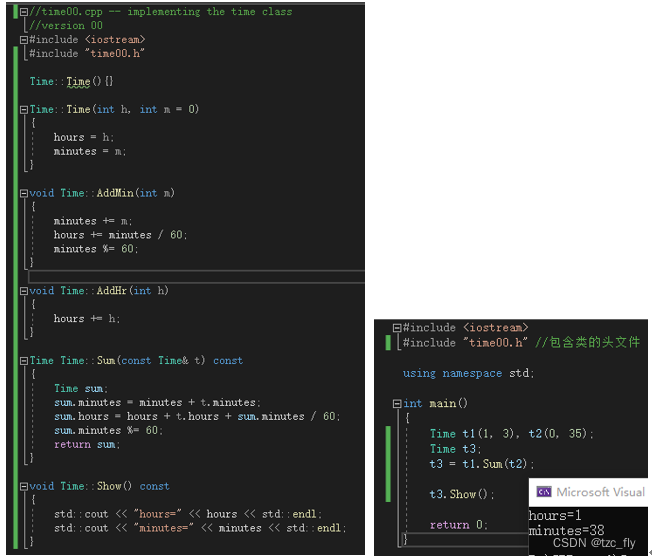This screenshot has width=652, height=560.
Task: Click the Microsoft Visual console title text
Action: 600,492
